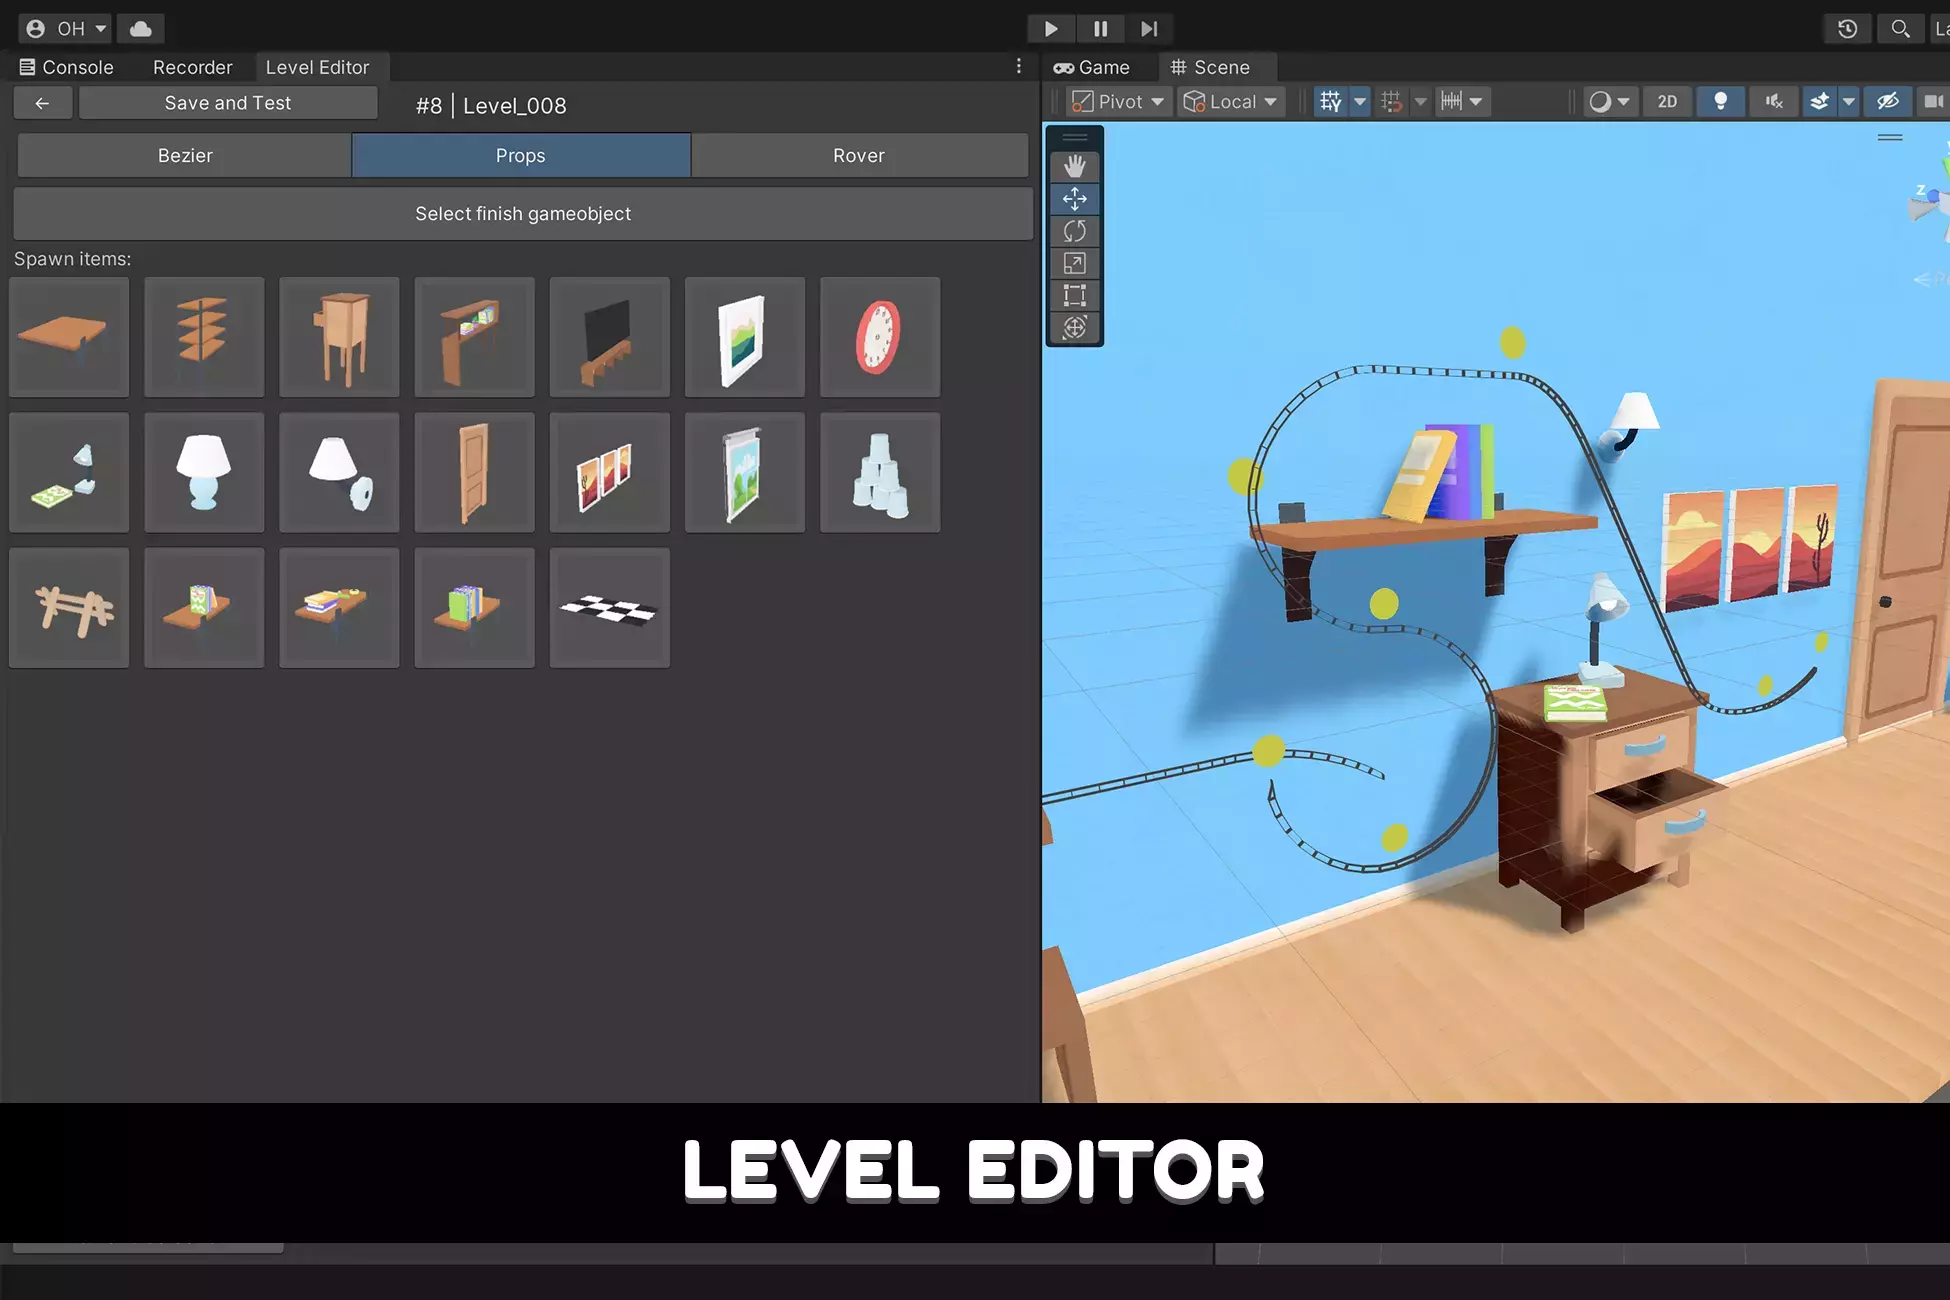Expand the OH account dropdown
Image resolution: width=1950 pixels, height=1300 pixels.
click(66, 29)
